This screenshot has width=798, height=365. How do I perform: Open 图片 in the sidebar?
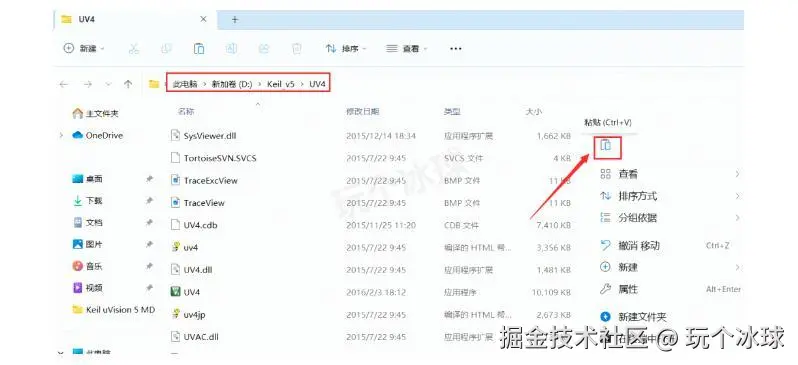click(88, 244)
